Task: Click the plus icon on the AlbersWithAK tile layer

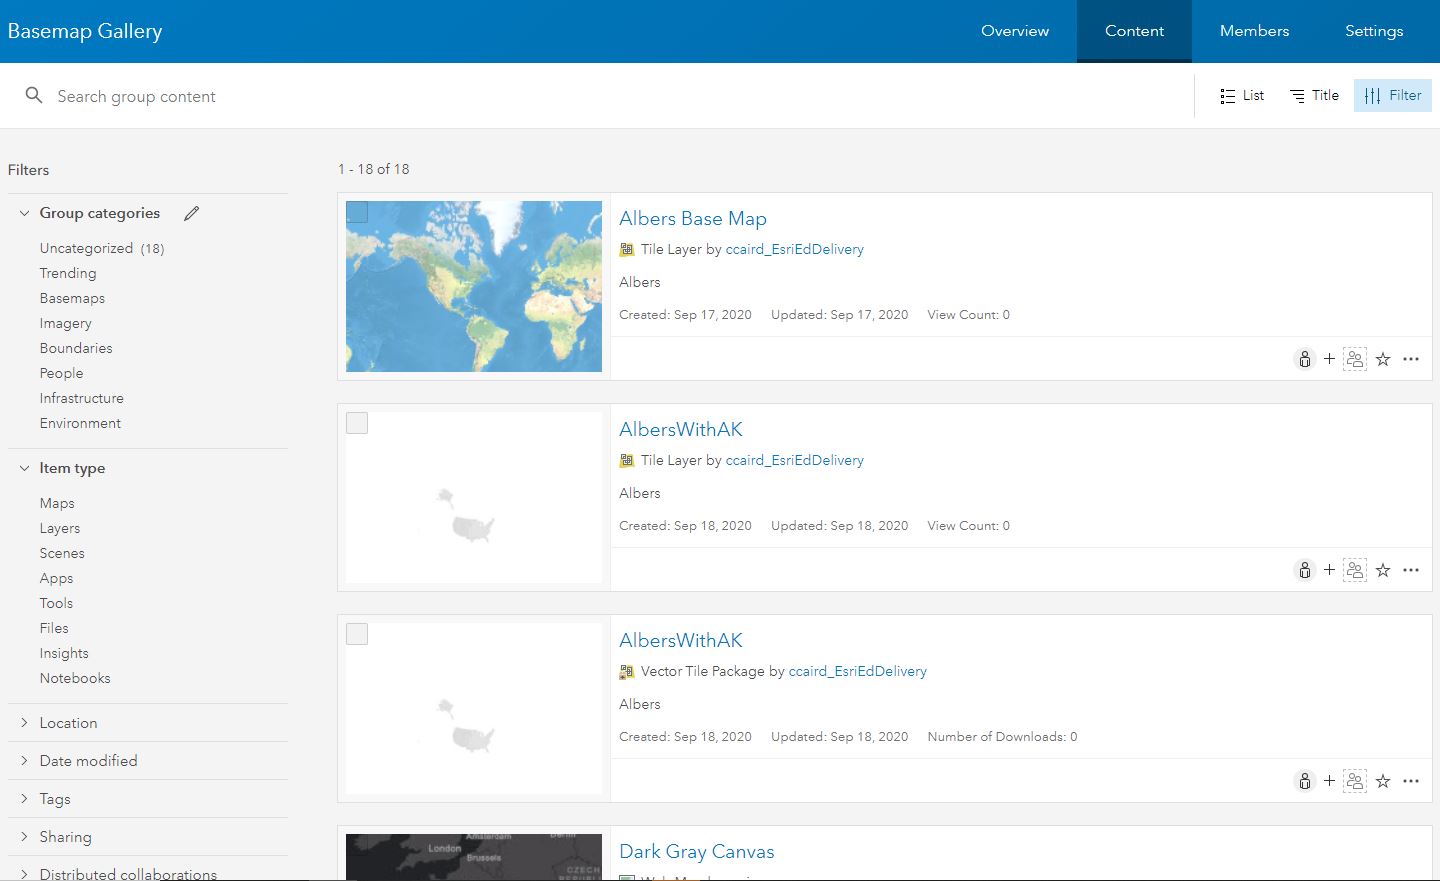Action: click(1329, 569)
